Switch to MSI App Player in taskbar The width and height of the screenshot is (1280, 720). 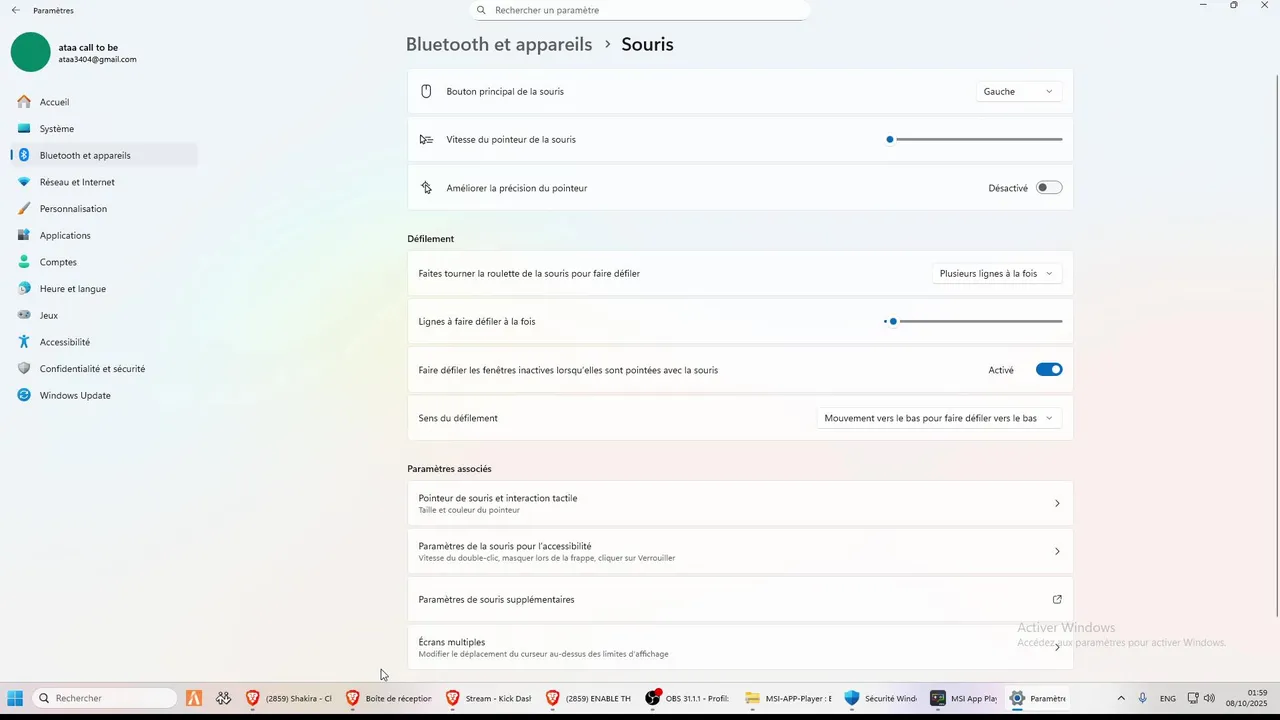pos(963,698)
